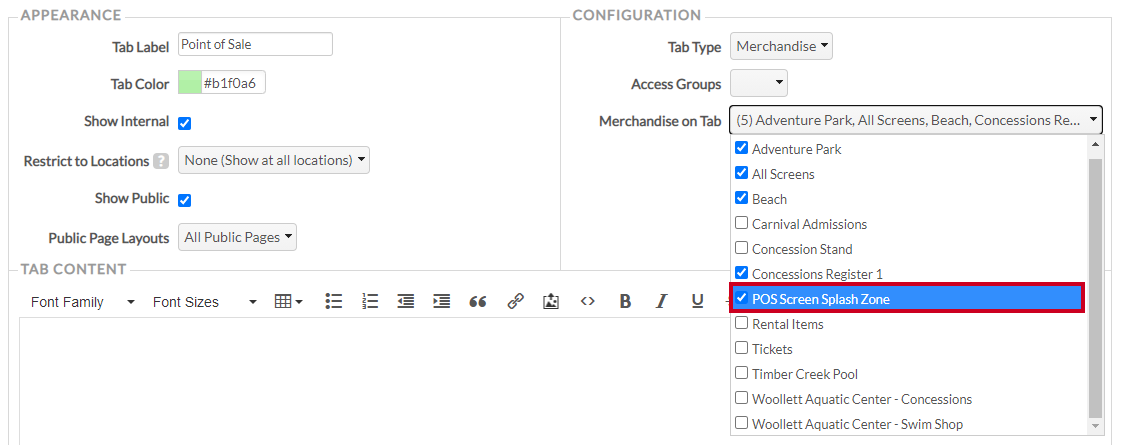Uncheck the Show Public checkbox
Image resolution: width=1122 pixels, height=445 pixels.
pyautogui.click(x=185, y=200)
